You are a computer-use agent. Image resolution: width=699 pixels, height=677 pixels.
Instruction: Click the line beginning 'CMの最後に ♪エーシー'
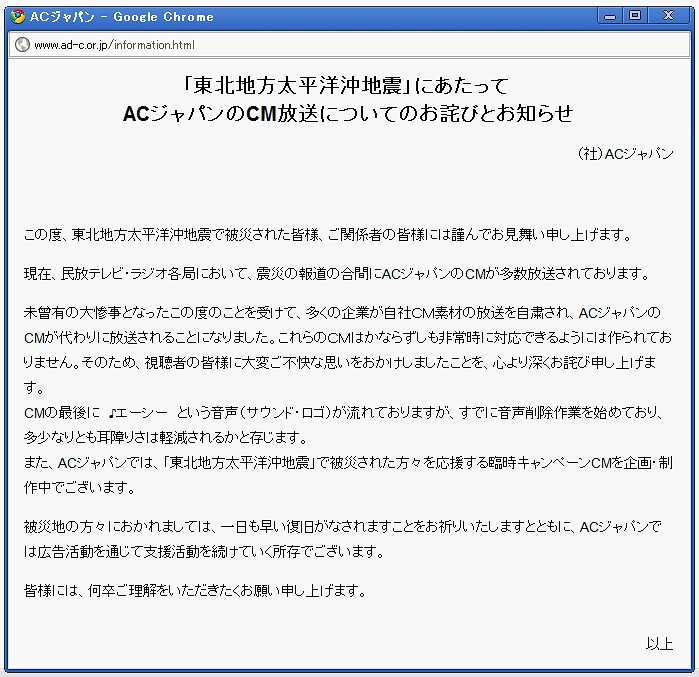[343, 413]
